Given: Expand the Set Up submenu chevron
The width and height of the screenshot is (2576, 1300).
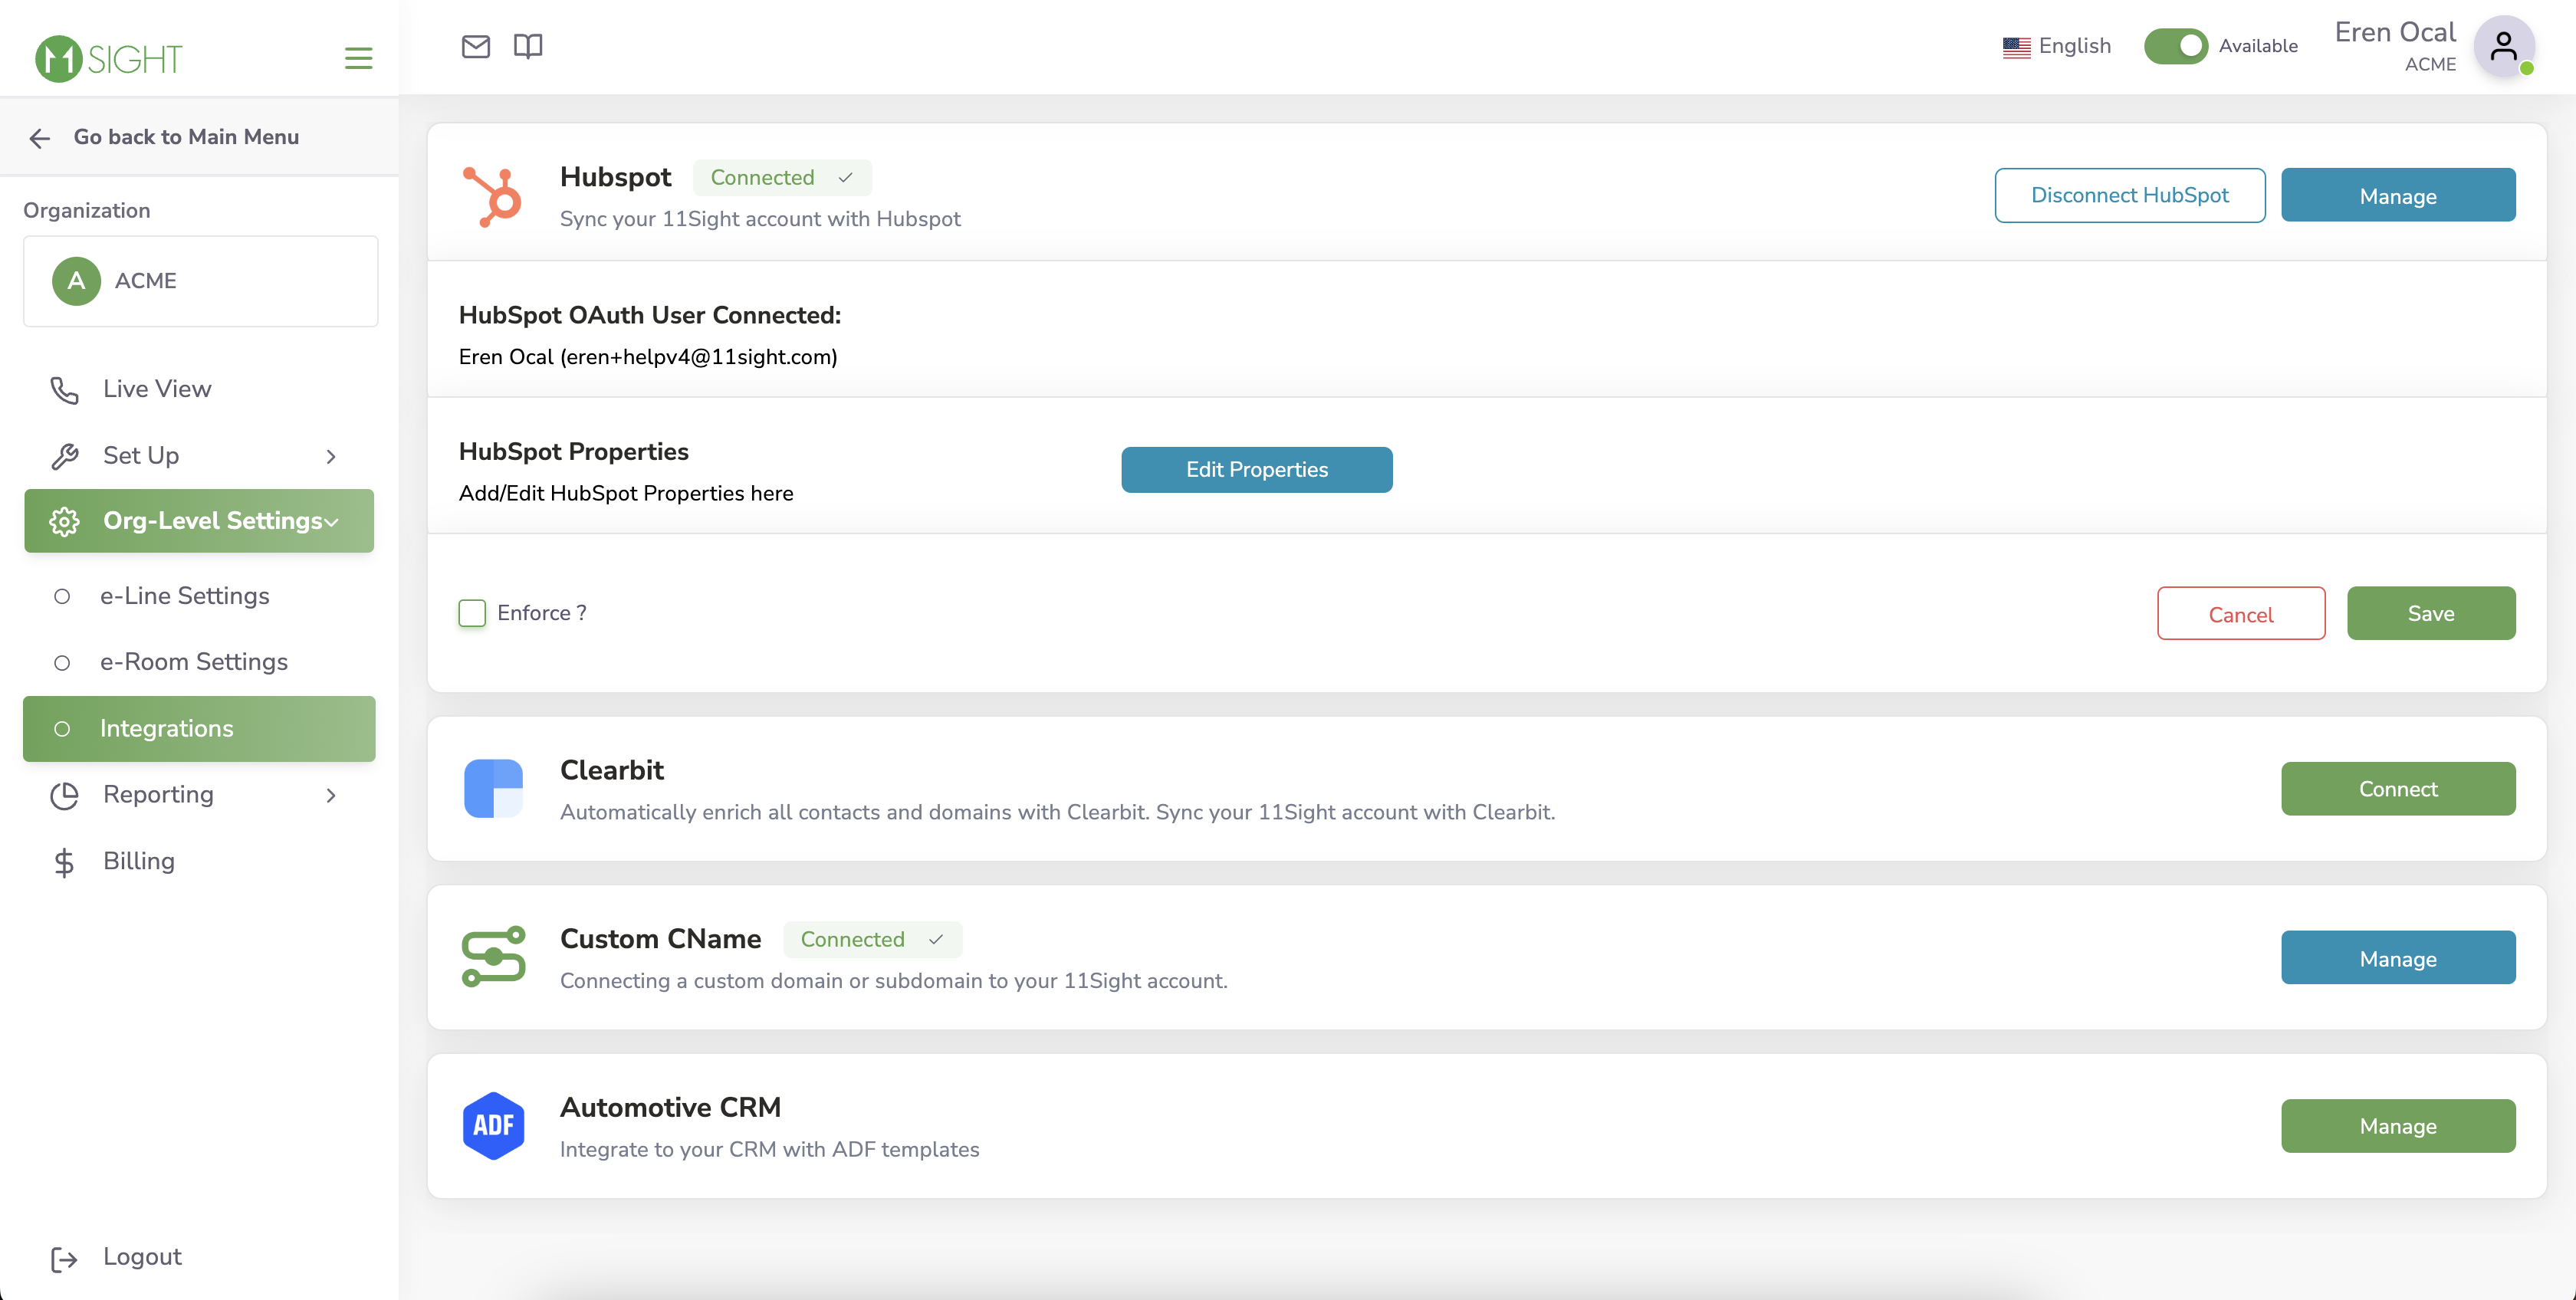Looking at the screenshot, I should [x=331, y=456].
